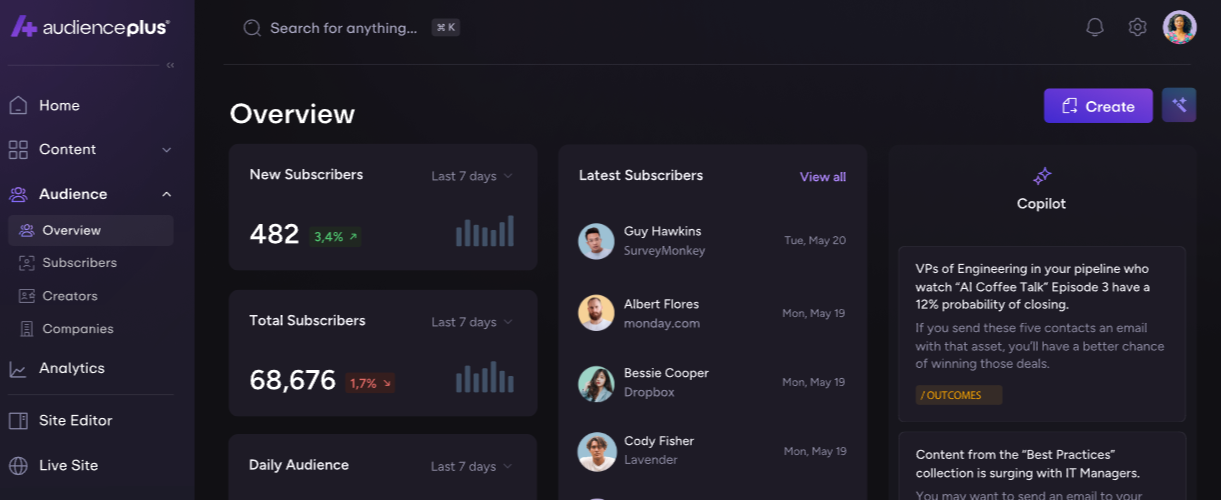Image resolution: width=1221 pixels, height=500 pixels.
Task: Open the user profile avatar
Action: click(1180, 27)
